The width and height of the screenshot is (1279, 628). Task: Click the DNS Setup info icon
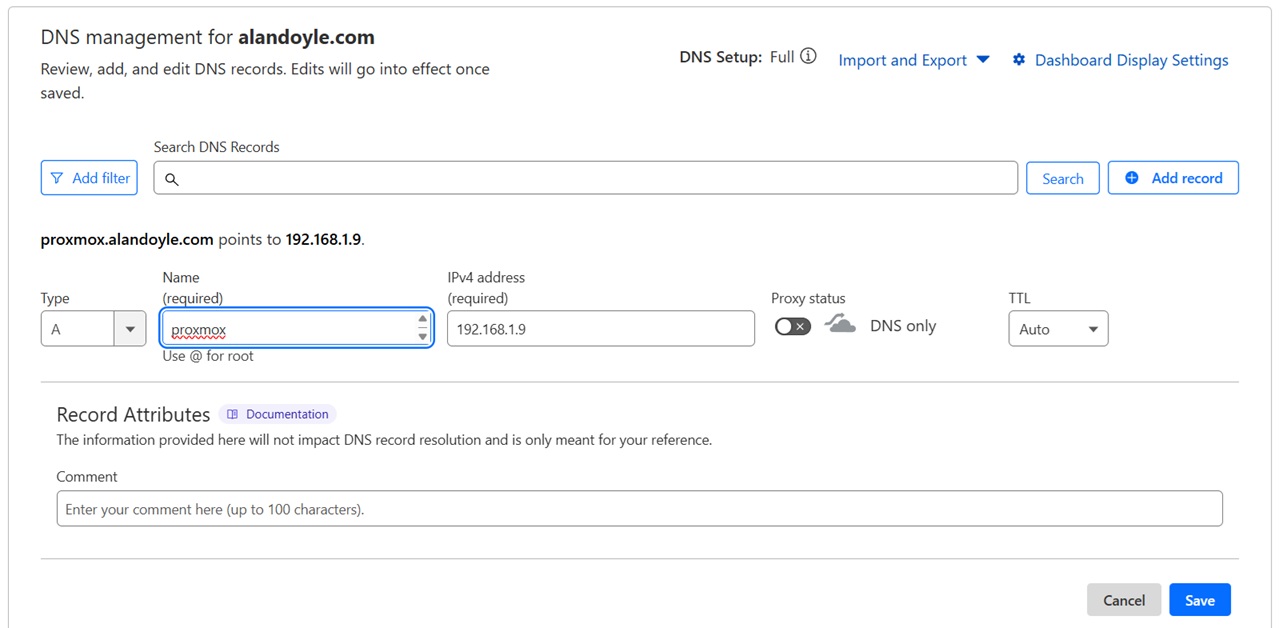pyautogui.click(x=808, y=57)
